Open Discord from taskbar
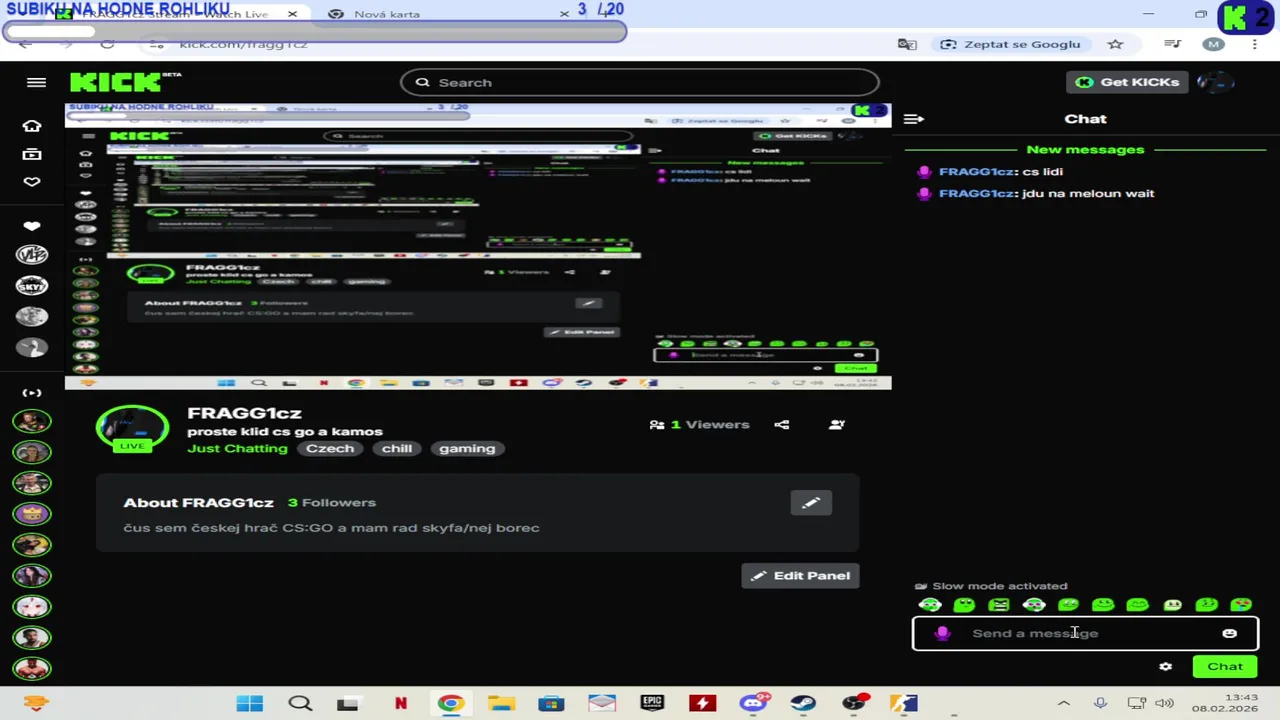Viewport: 1280px width, 720px height. click(753, 704)
